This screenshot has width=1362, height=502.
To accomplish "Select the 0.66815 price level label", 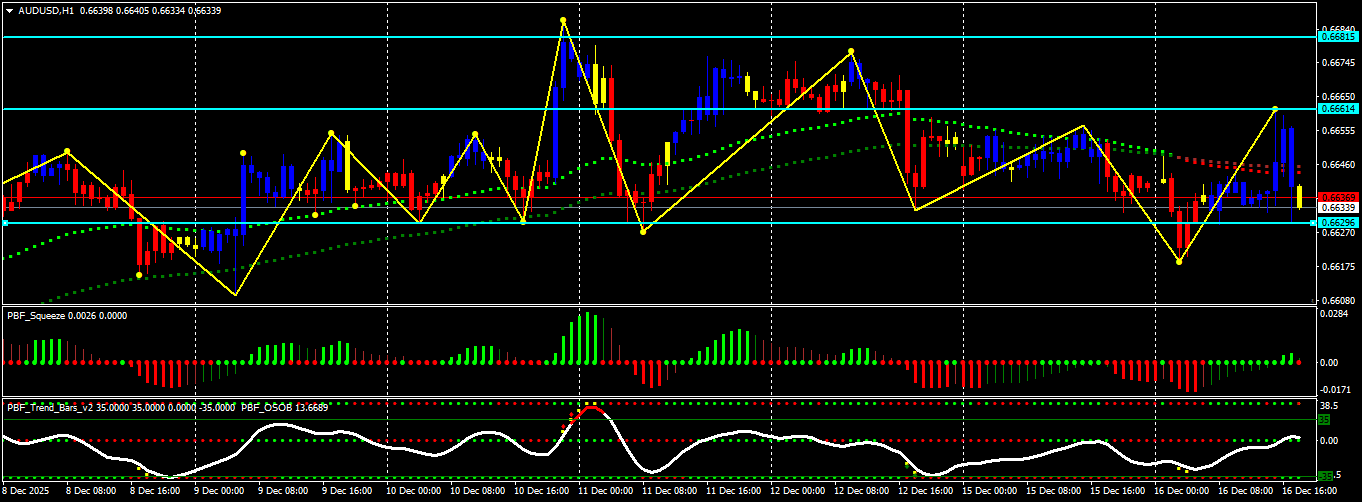I will (x=1338, y=37).
